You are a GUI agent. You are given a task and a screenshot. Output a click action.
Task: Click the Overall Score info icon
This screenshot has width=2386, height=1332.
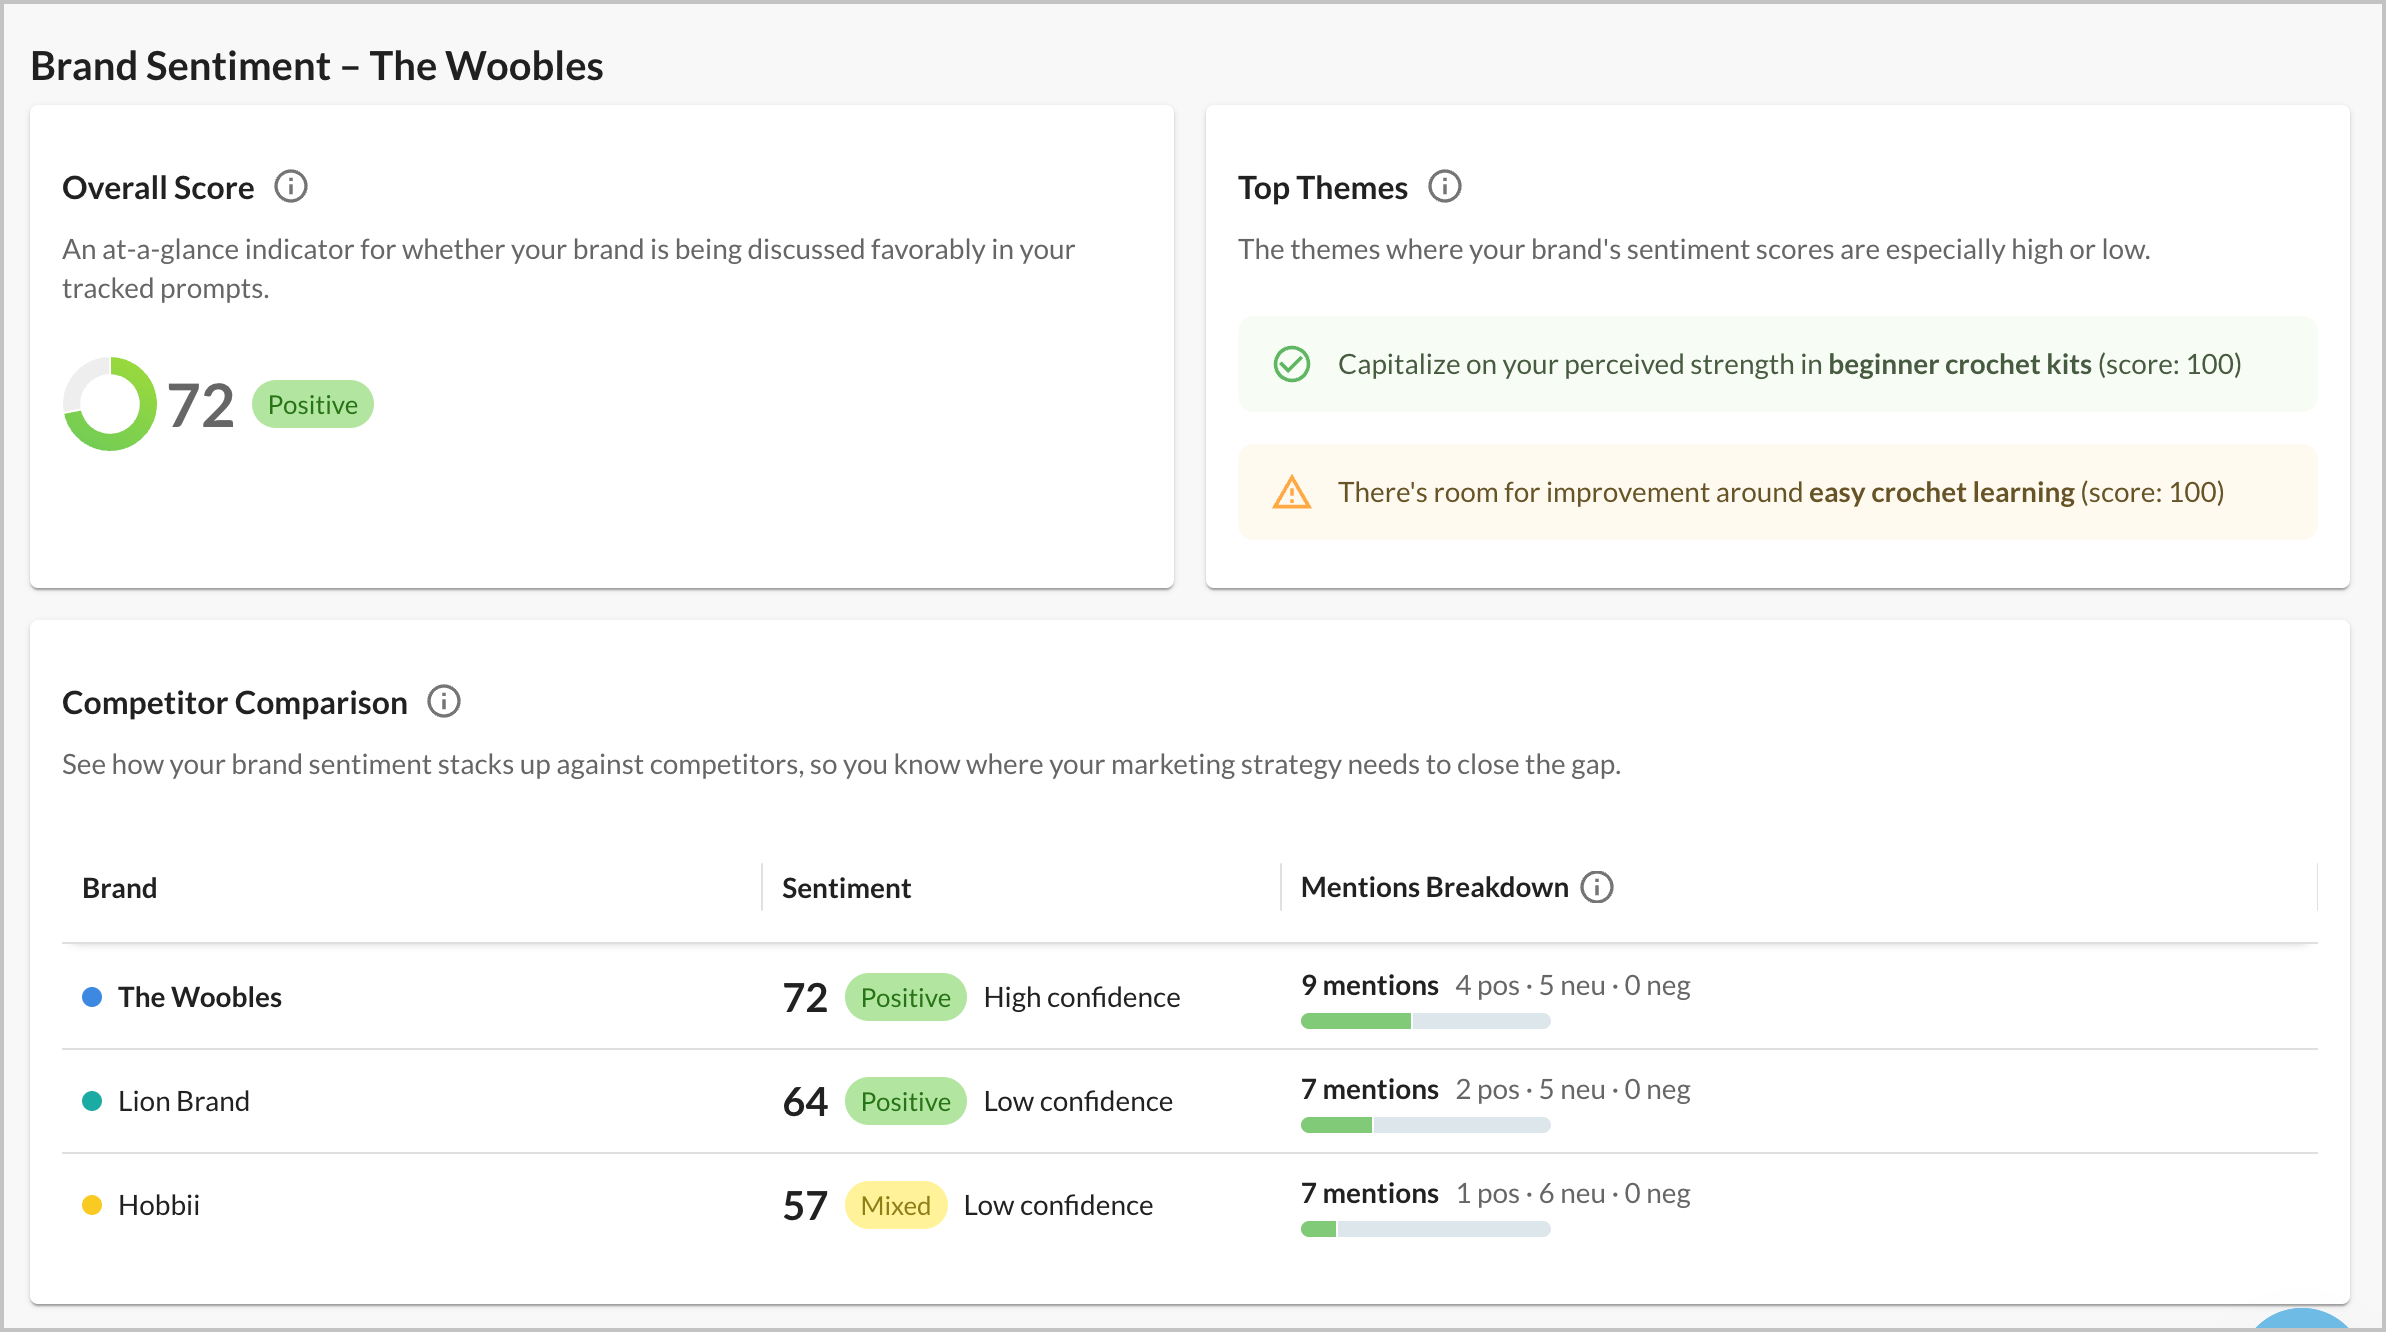tap(291, 187)
